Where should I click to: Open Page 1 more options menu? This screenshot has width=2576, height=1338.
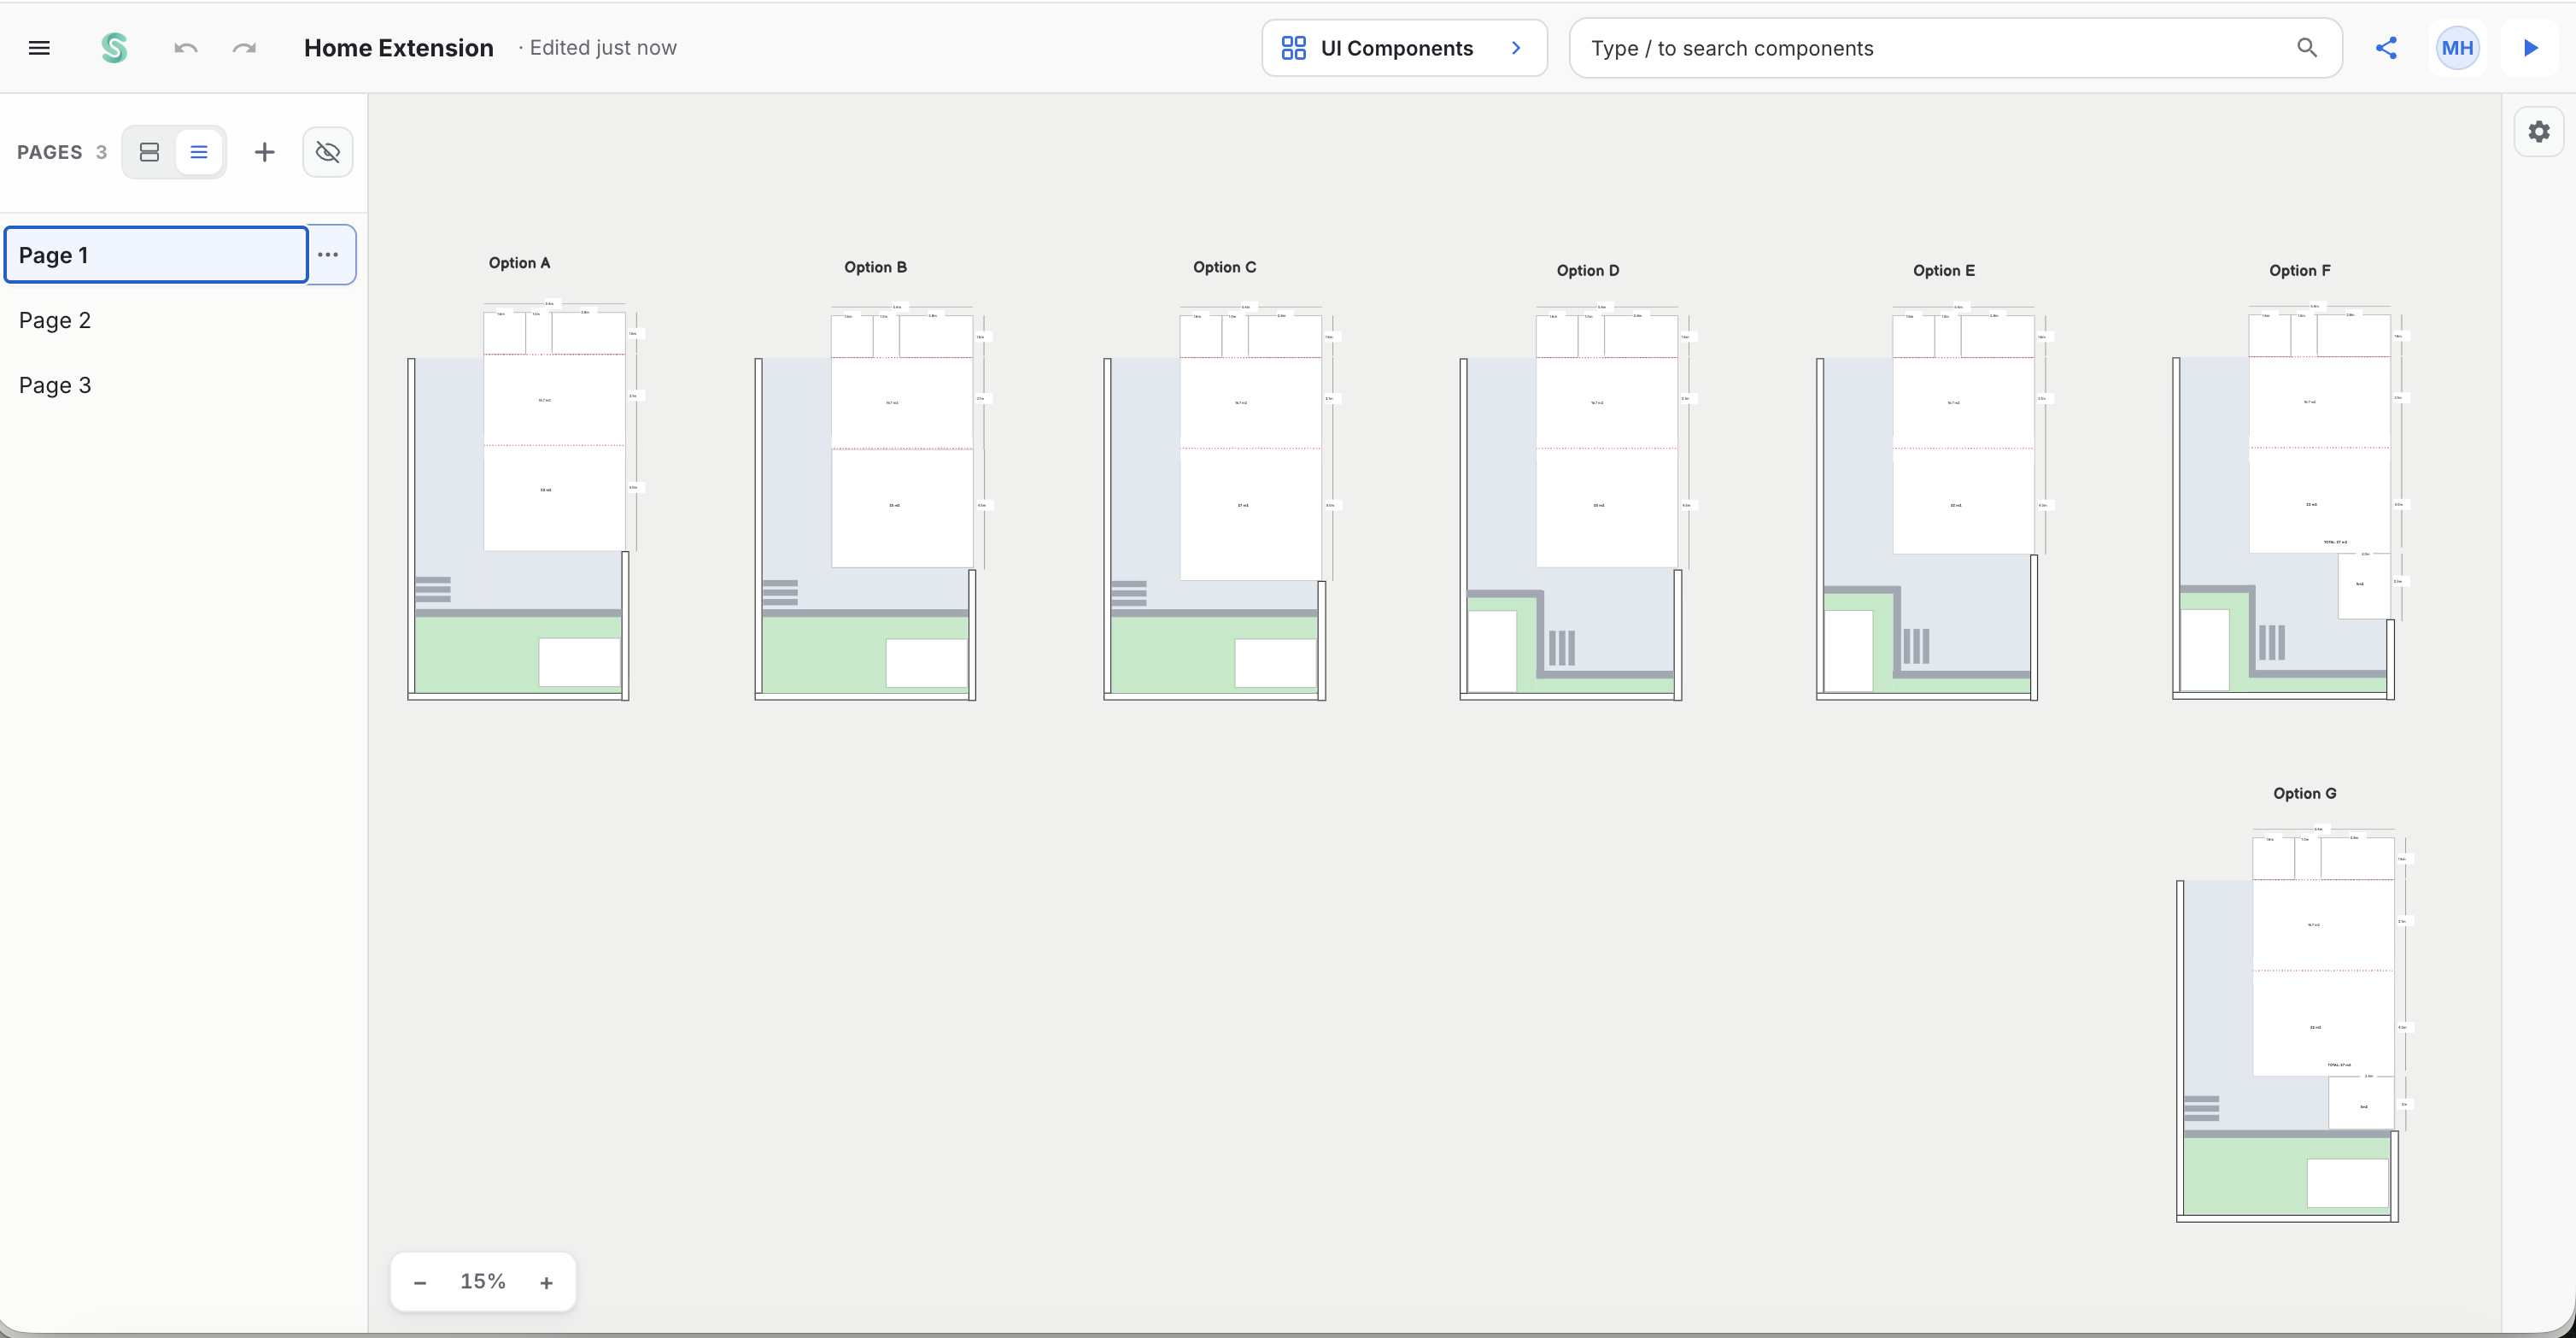click(x=328, y=255)
